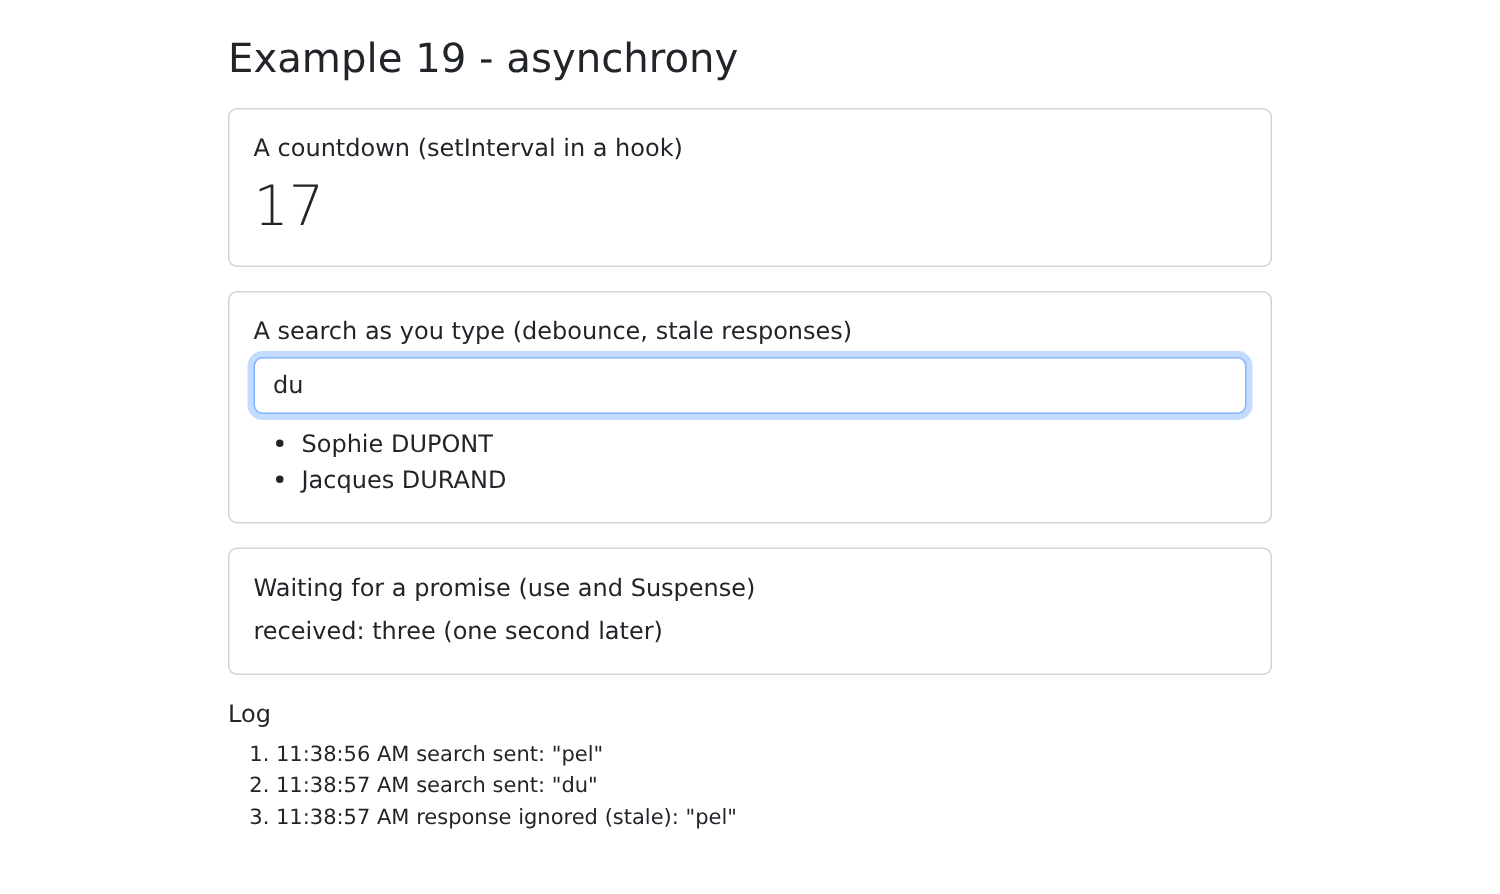The height and width of the screenshot is (894, 1500).
Task: Click the search input containing "du"
Action: (x=750, y=385)
